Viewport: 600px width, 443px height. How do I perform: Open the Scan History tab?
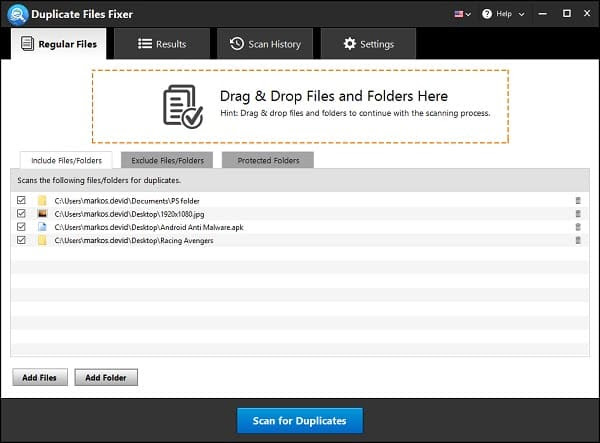click(x=265, y=44)
